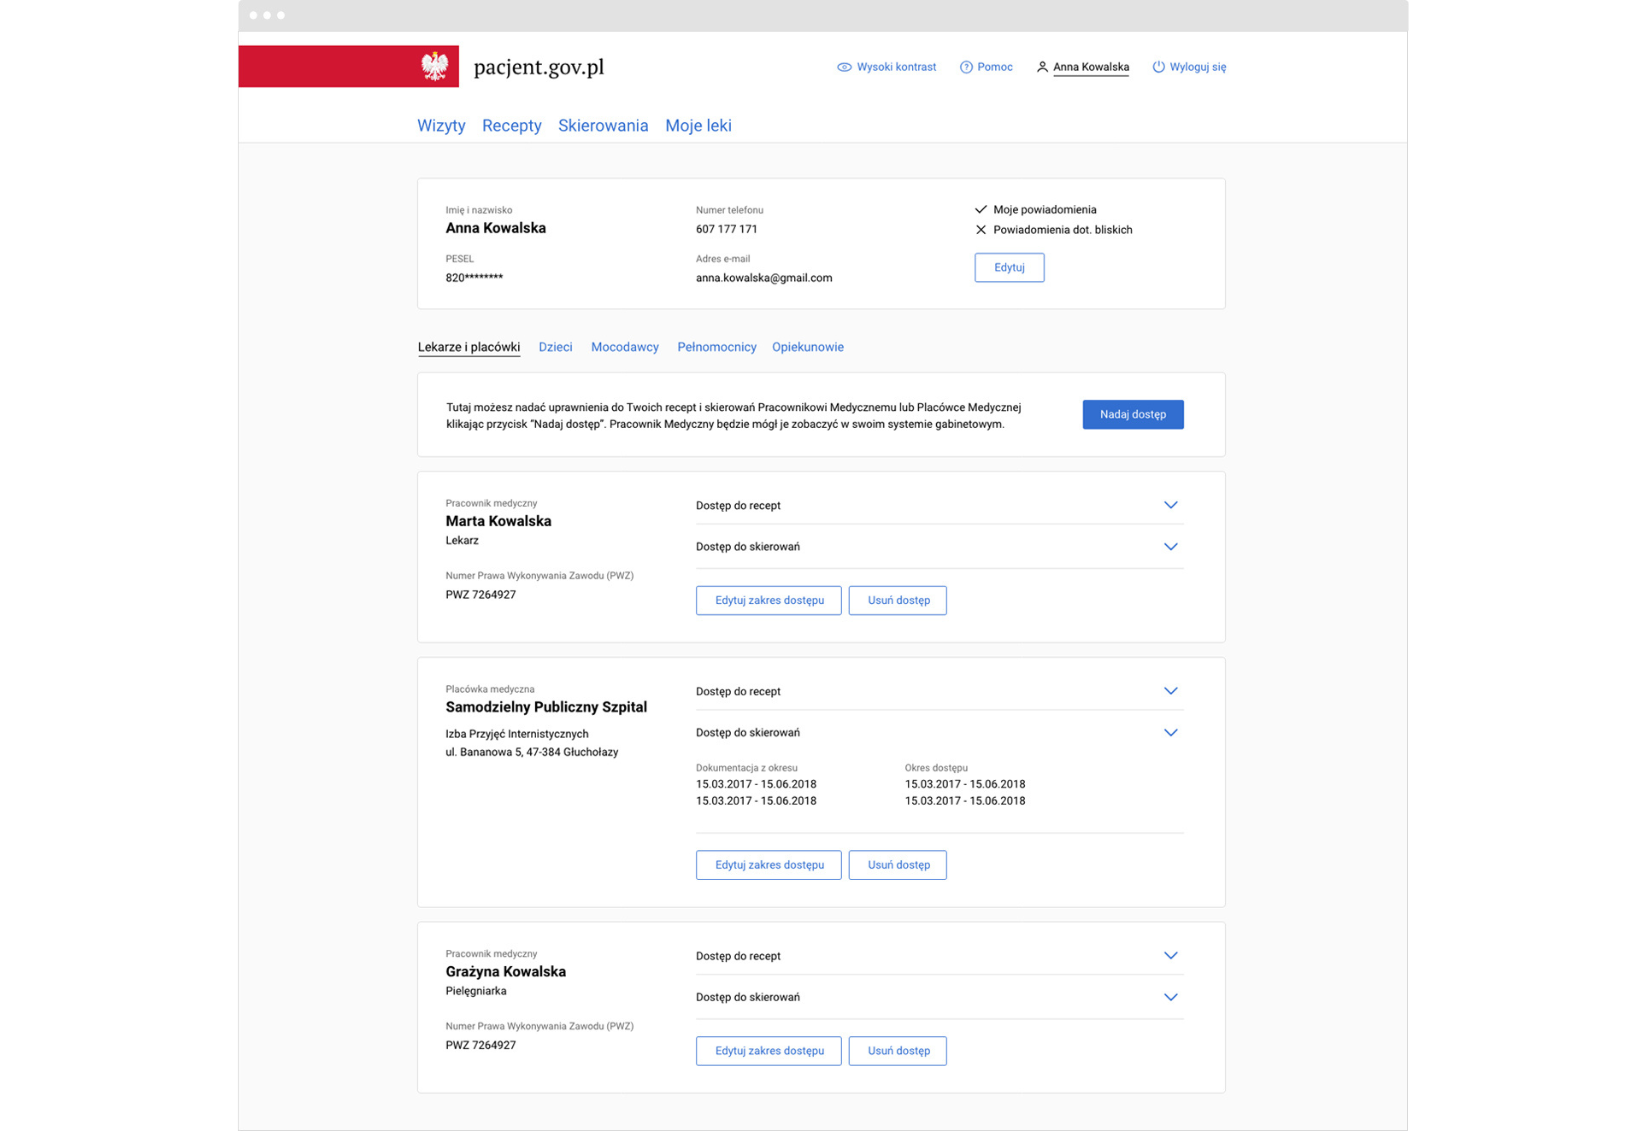Viewport: 1646px width, 1131px height.
Task: Click the eye icon for high contrast
Action: [x=844, y=67]
